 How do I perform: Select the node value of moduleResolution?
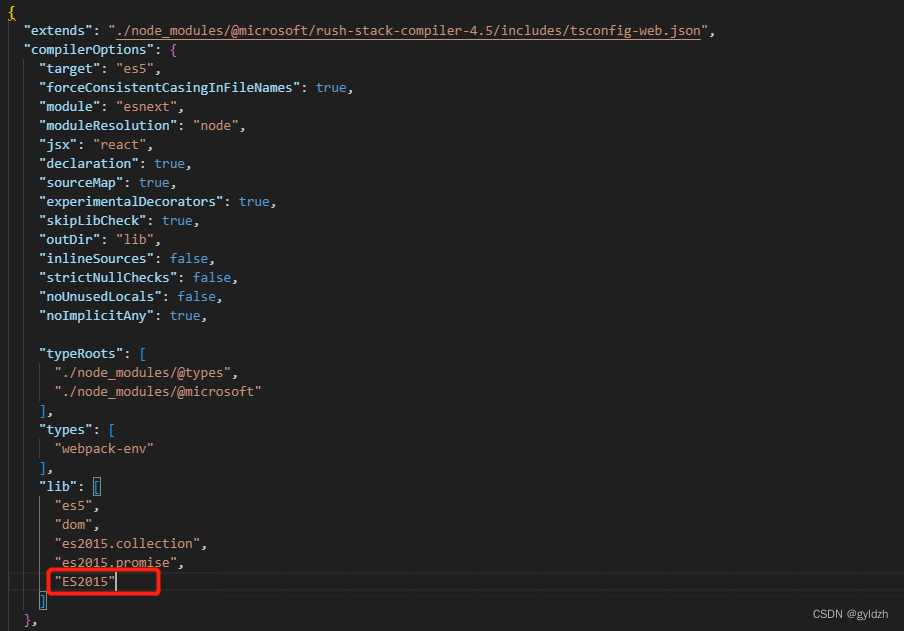pos(216,125)
